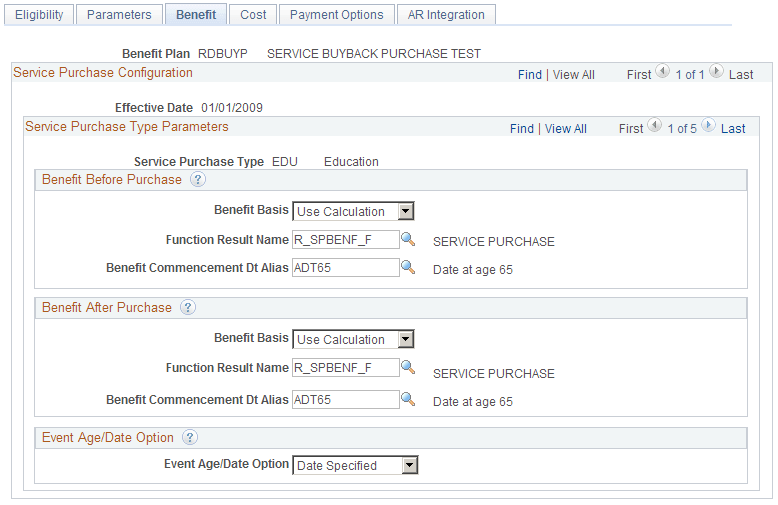Click the 'RDBUYP' benefit plan code

coord(223,54)
